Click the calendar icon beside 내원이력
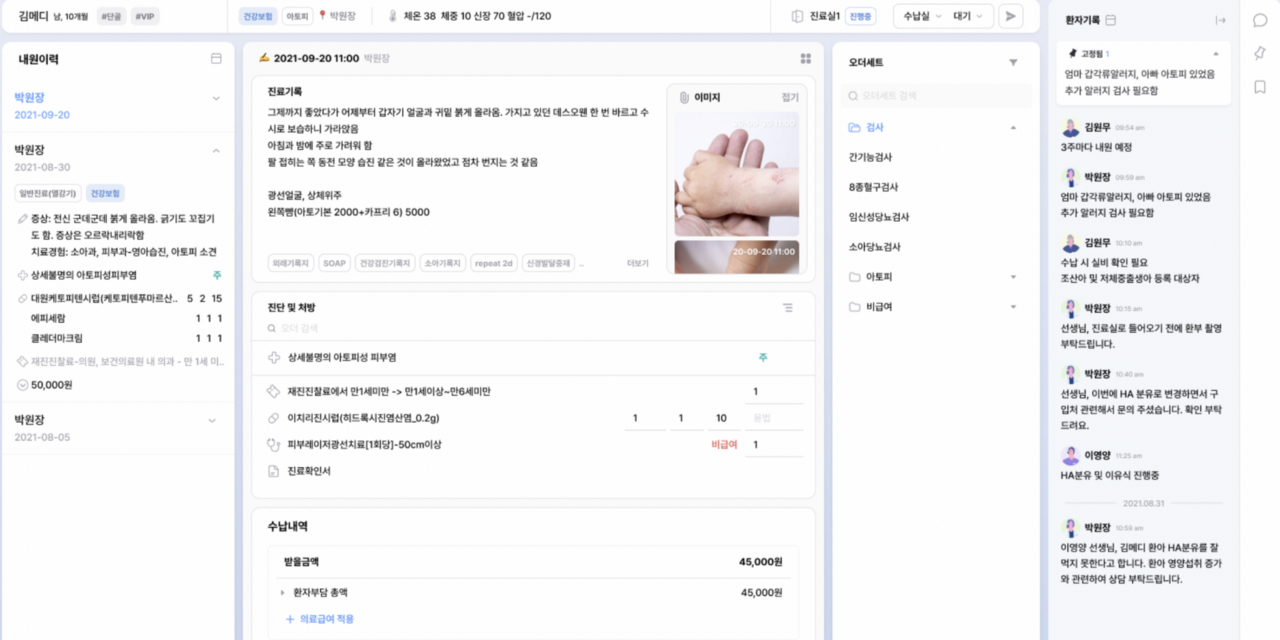This screenshot has height=640, width=1280. (x=216, y=59)
